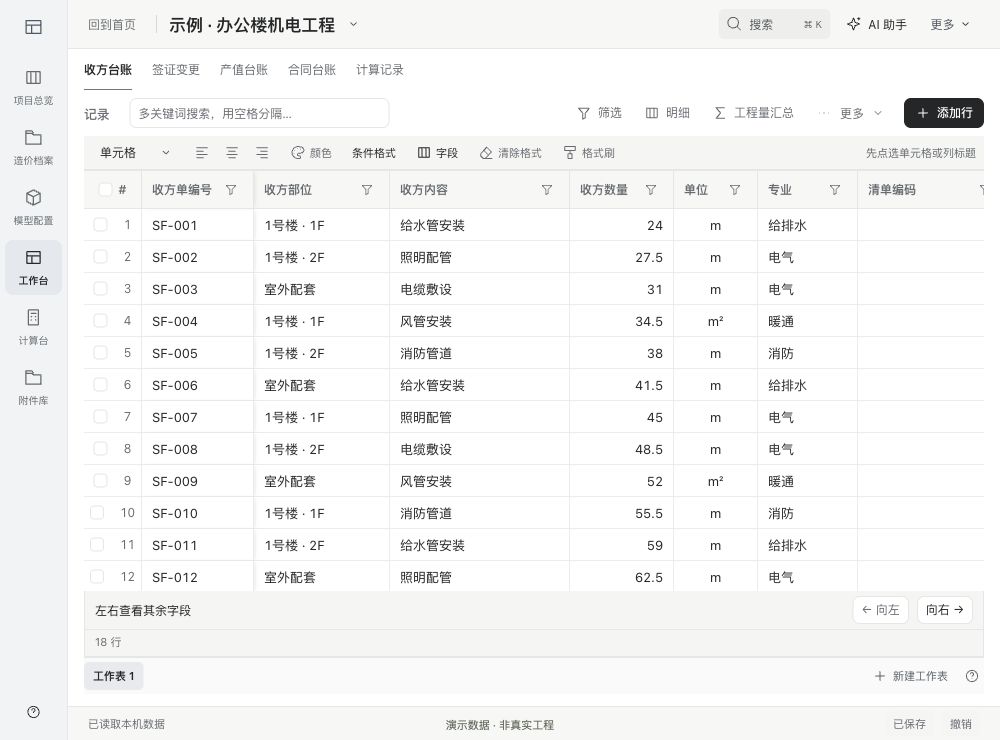This screenshot has width=1000, height=740.
Task: Click 清除格式 eraser tool
Action: pyautogui.click(x=510, y=152)
